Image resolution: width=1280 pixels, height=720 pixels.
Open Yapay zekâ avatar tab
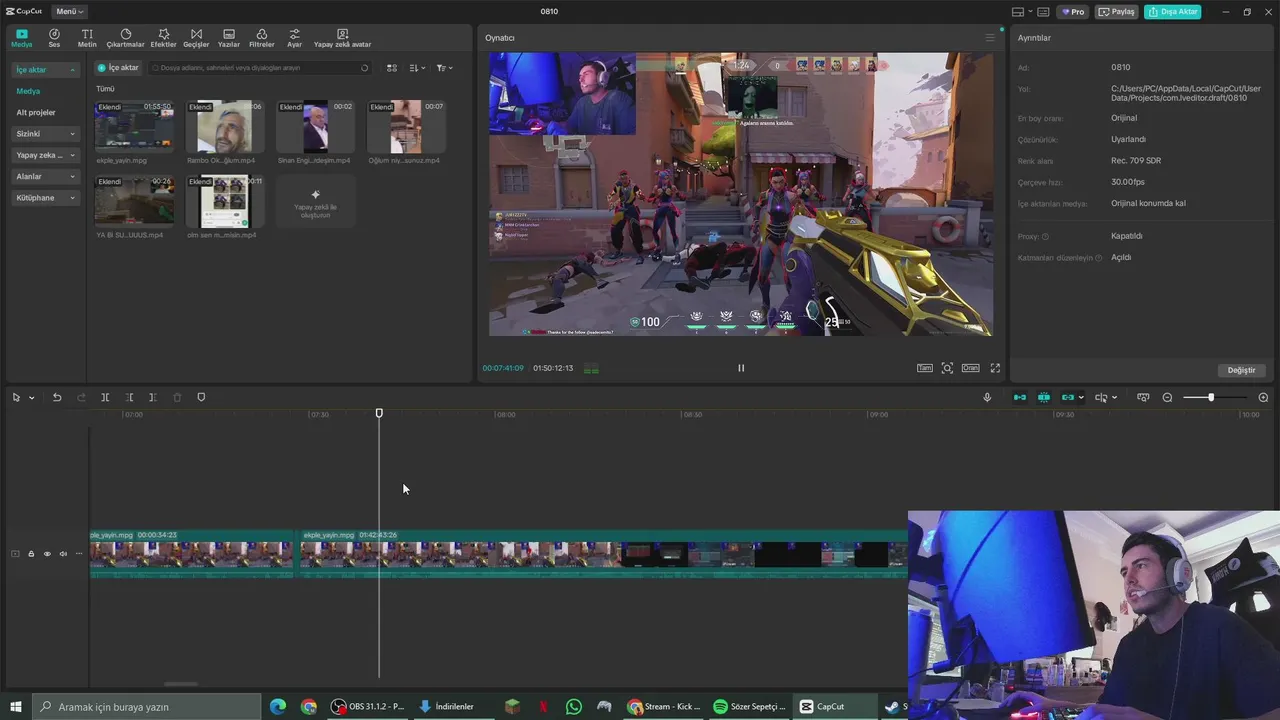[x=342, y=38]
